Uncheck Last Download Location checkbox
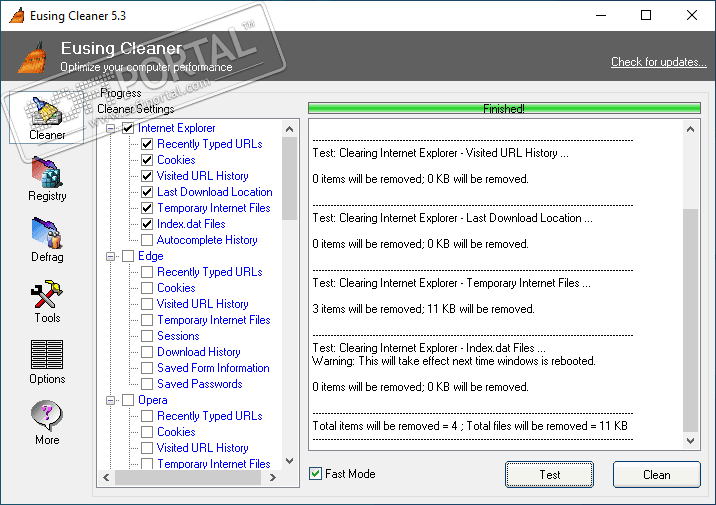716x505 pixels. [x=147, y=192]
